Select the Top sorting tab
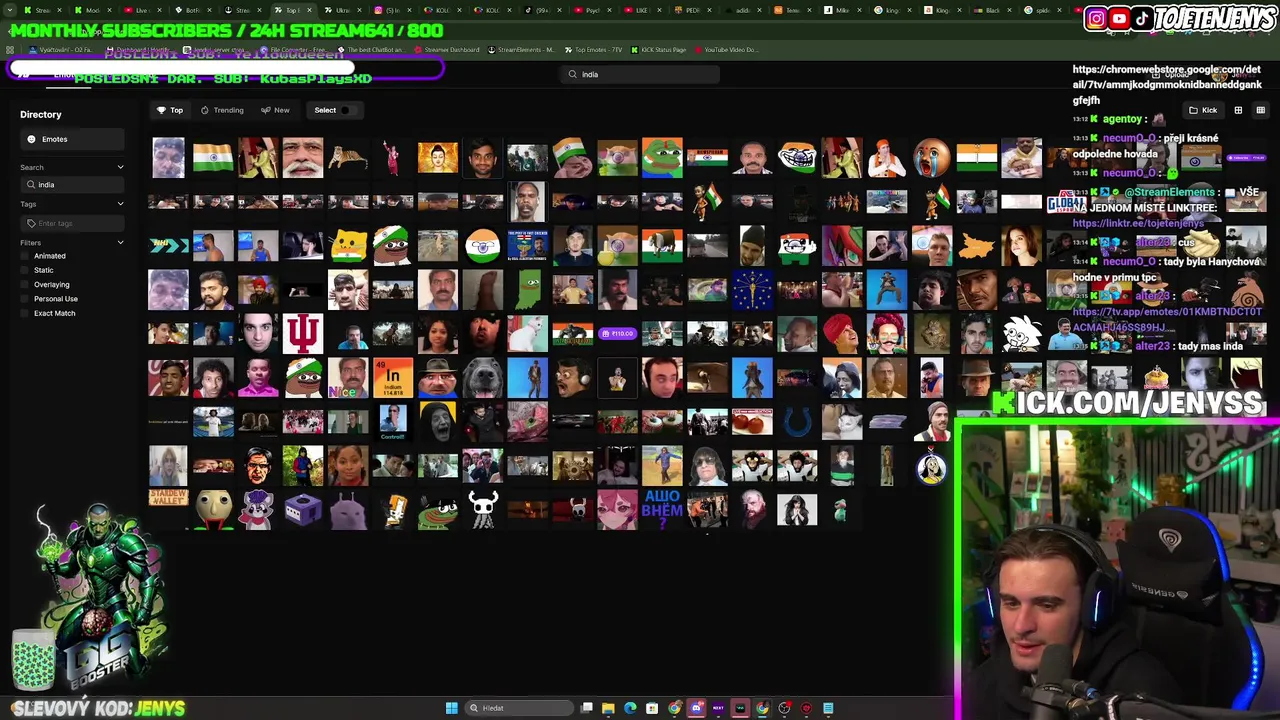The image size is (1280, 720). [x=170, y=110]
